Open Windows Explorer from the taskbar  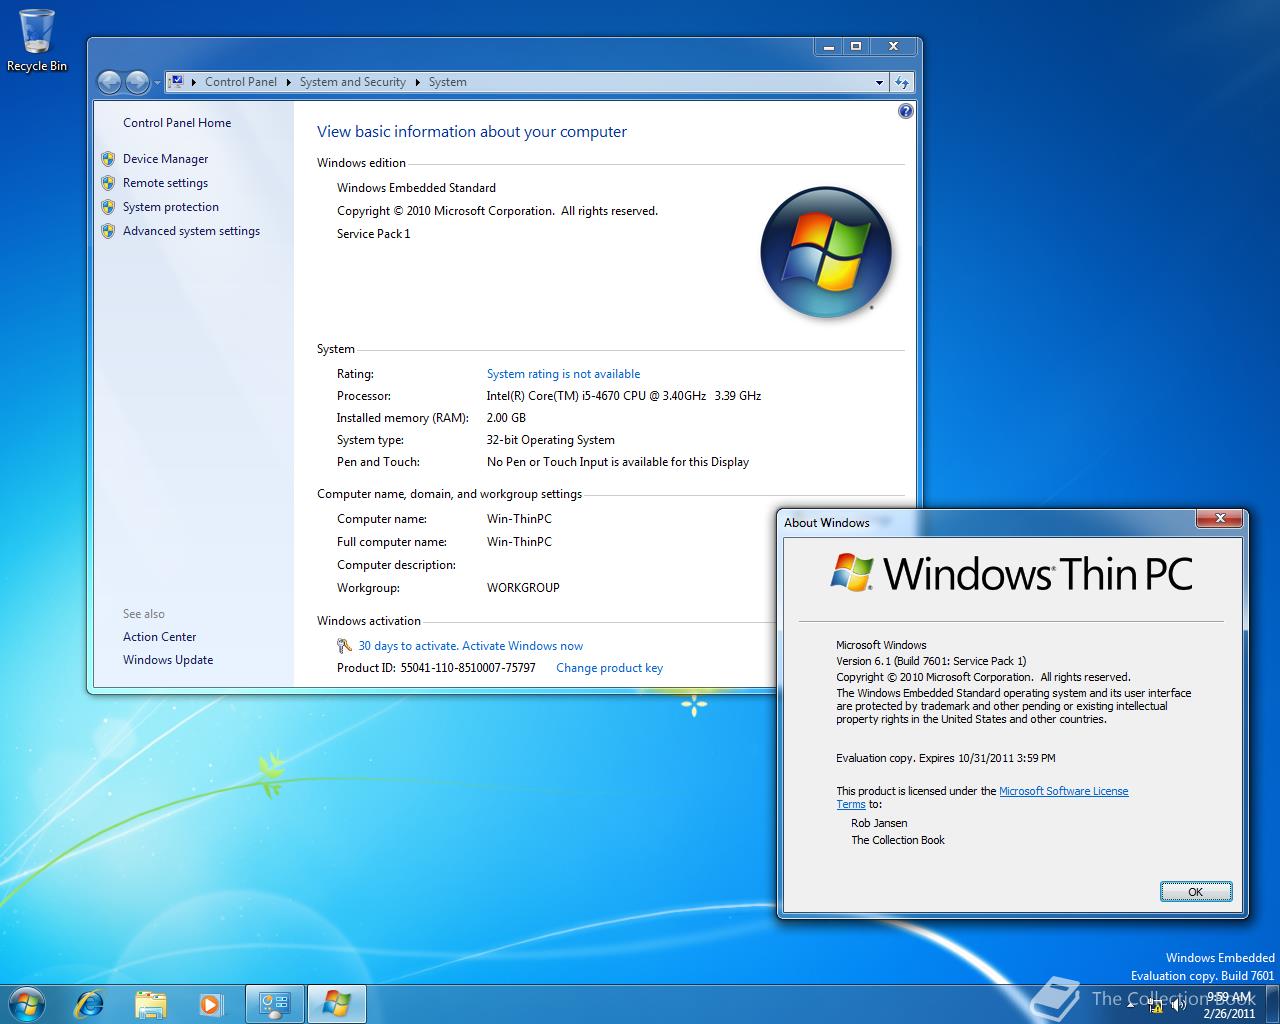(151, 1004)
